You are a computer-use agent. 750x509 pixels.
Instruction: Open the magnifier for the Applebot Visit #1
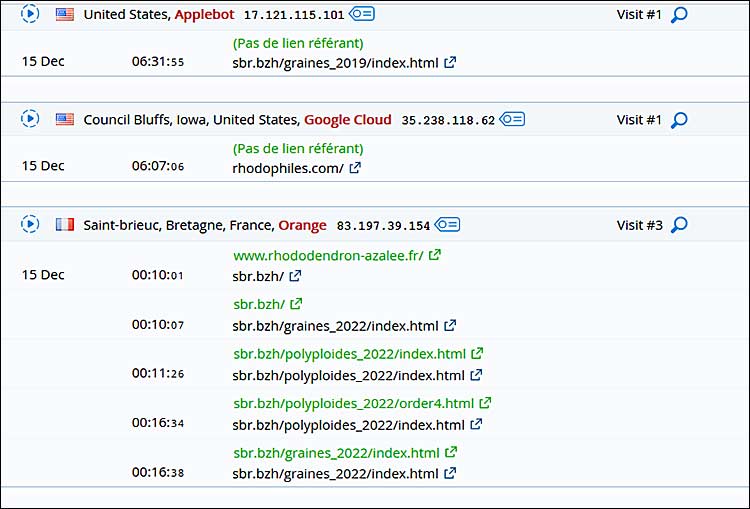679,15
